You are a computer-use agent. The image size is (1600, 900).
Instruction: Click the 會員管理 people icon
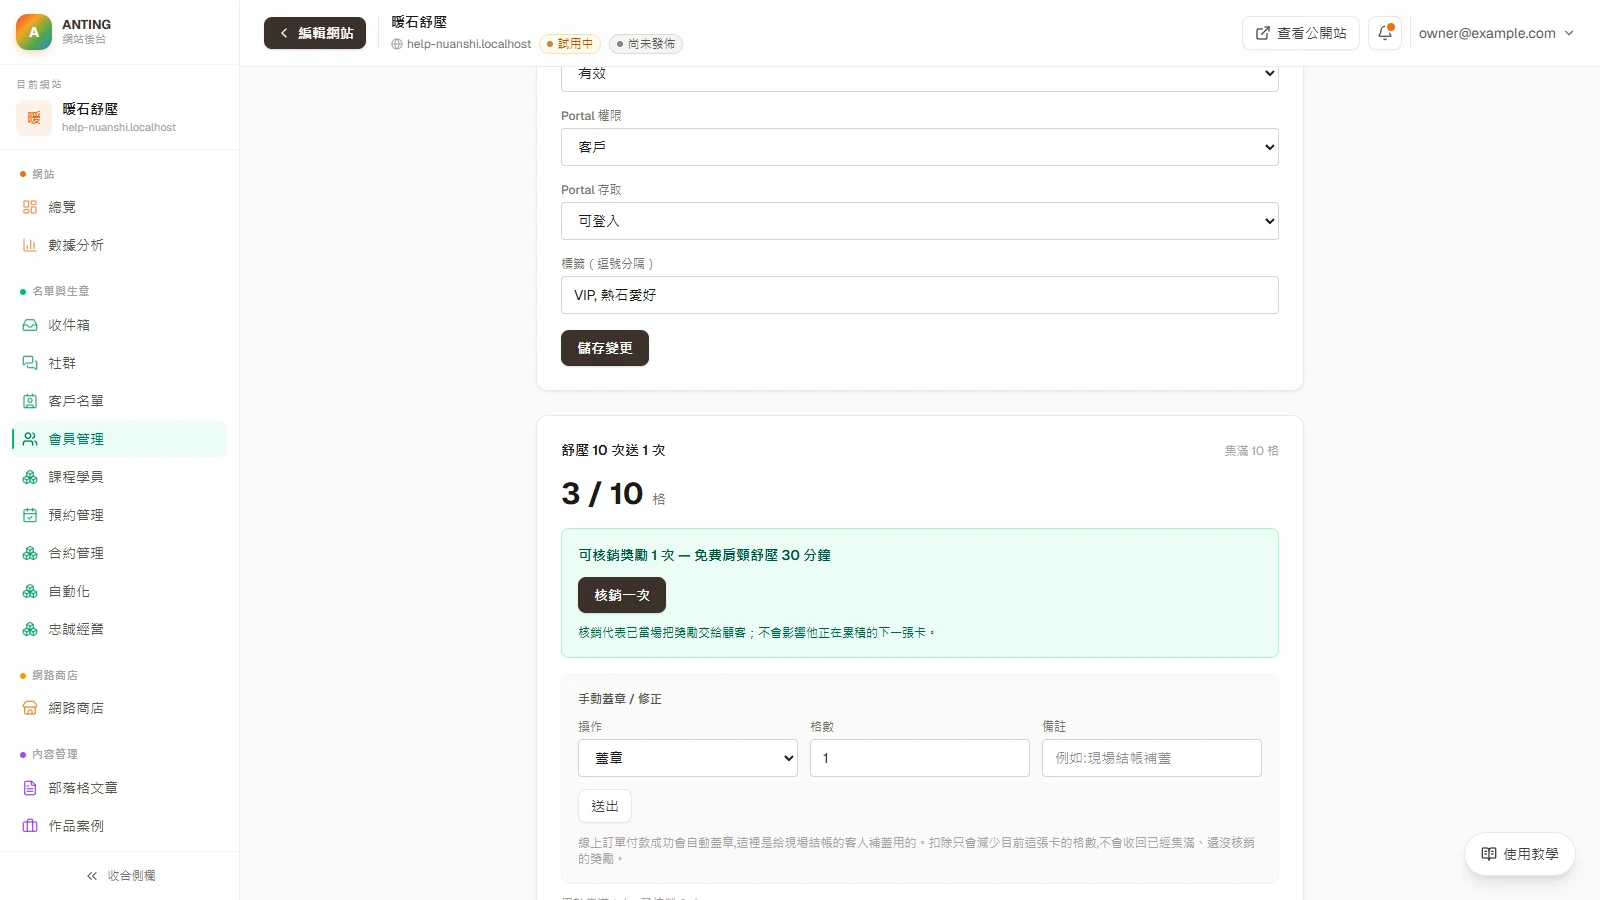30,439
